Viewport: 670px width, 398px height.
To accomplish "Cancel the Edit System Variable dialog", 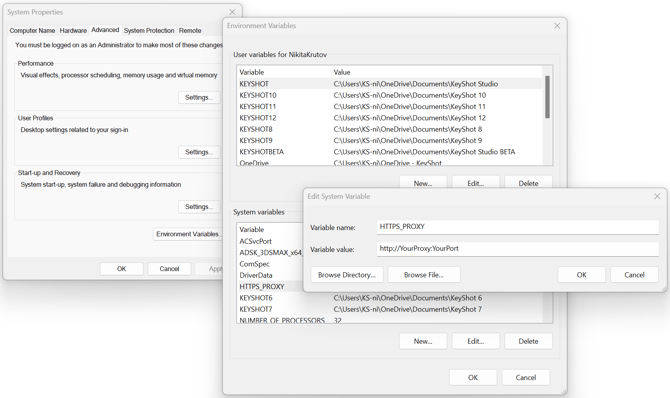I will pos(634,275).
